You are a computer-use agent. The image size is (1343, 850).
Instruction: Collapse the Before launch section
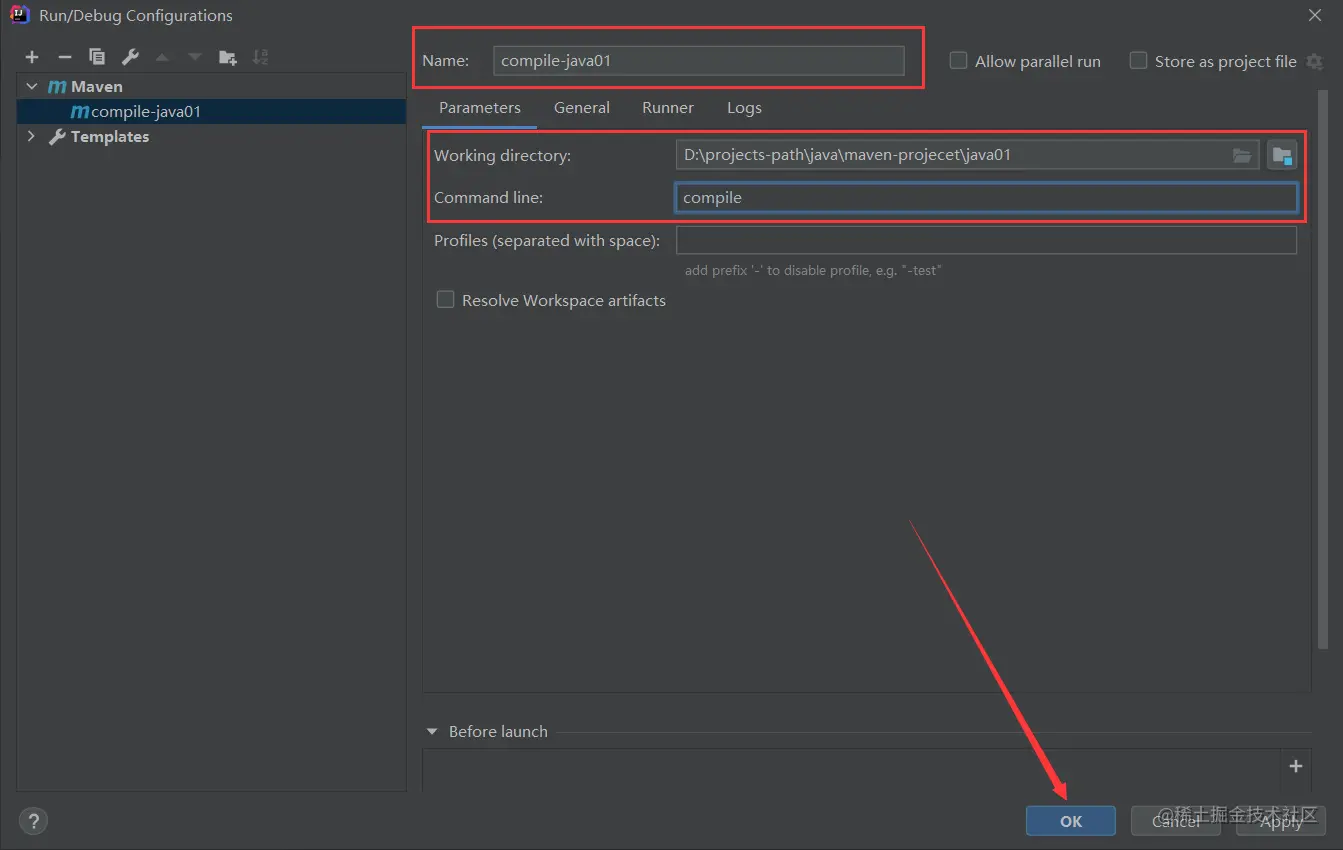point(432,731)
